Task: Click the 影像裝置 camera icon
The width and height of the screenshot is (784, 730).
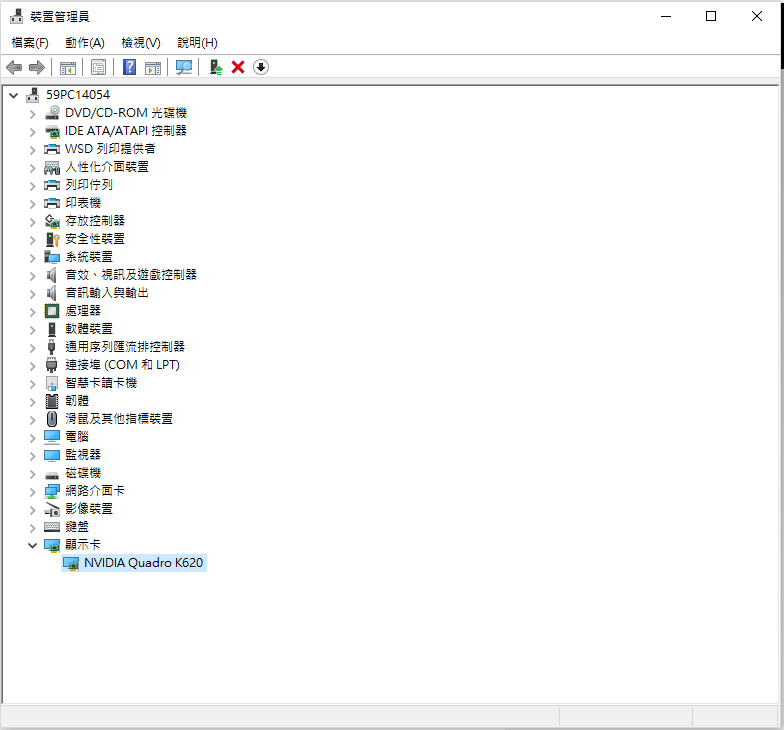Action: (x=52, y=509)
